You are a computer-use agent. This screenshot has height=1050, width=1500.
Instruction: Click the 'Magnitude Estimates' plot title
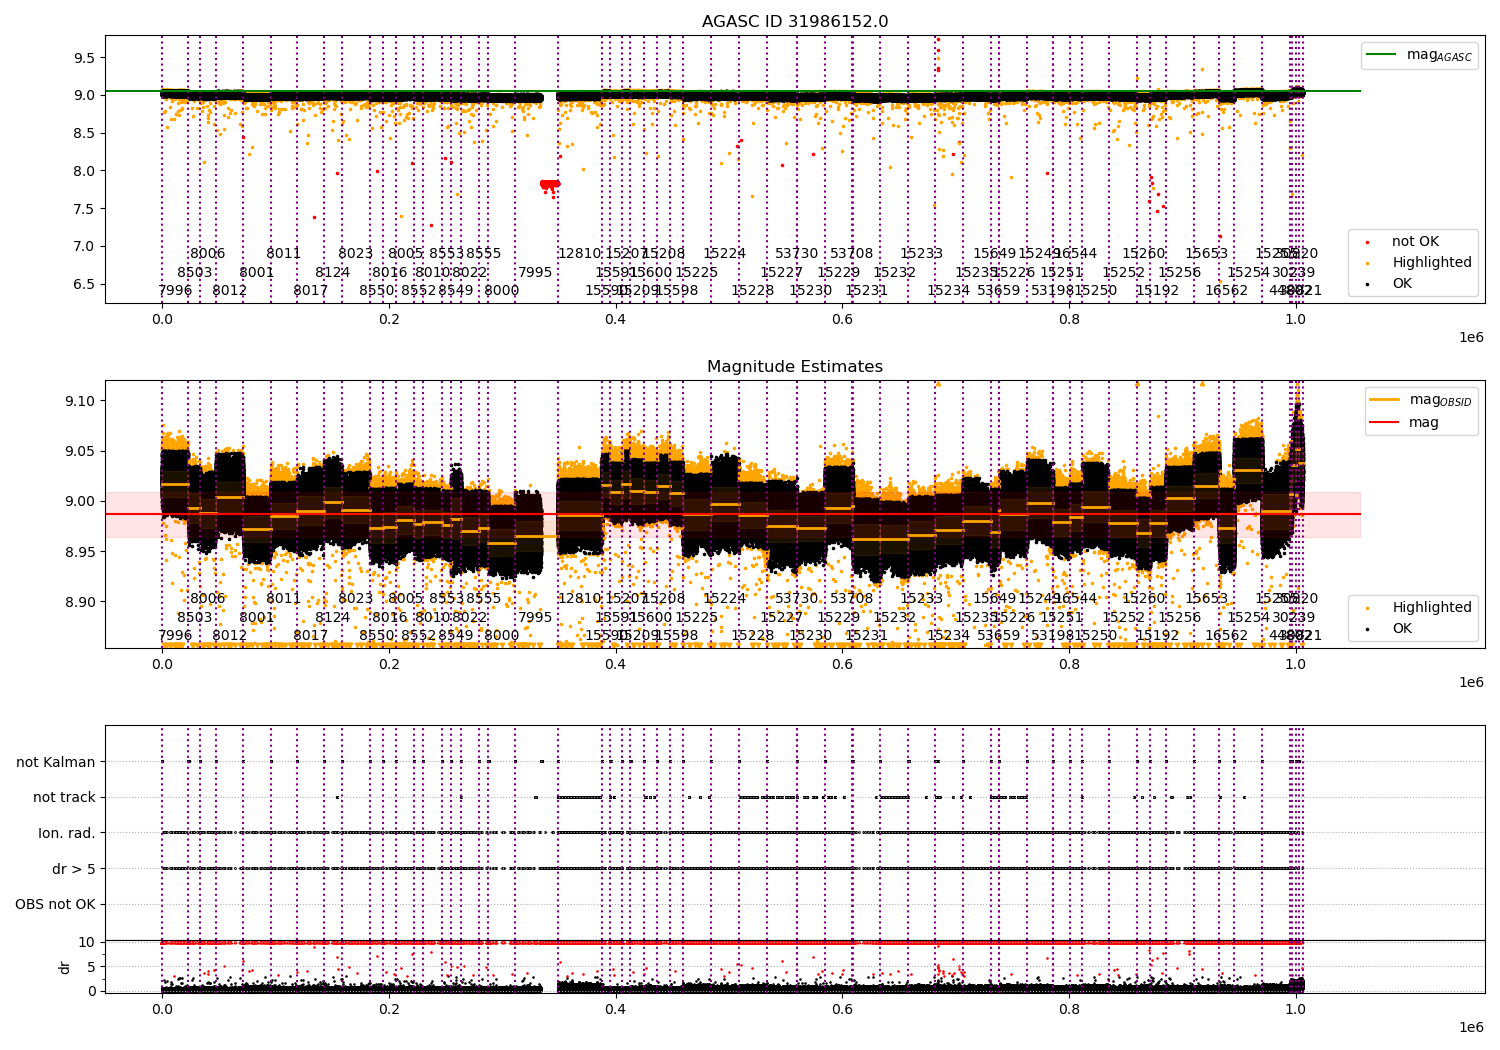point(795,367)
